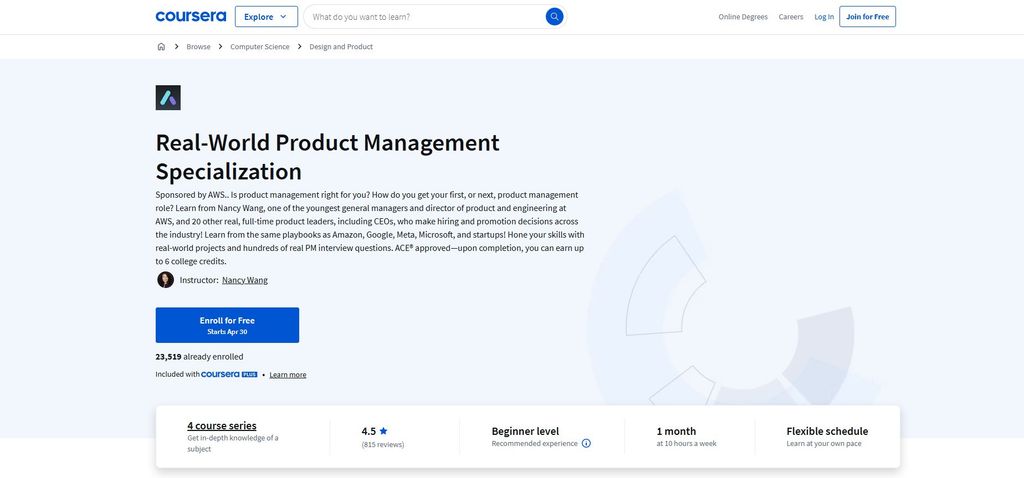
Task: Click the '4.5' rating value
Action: click(369, 431)
